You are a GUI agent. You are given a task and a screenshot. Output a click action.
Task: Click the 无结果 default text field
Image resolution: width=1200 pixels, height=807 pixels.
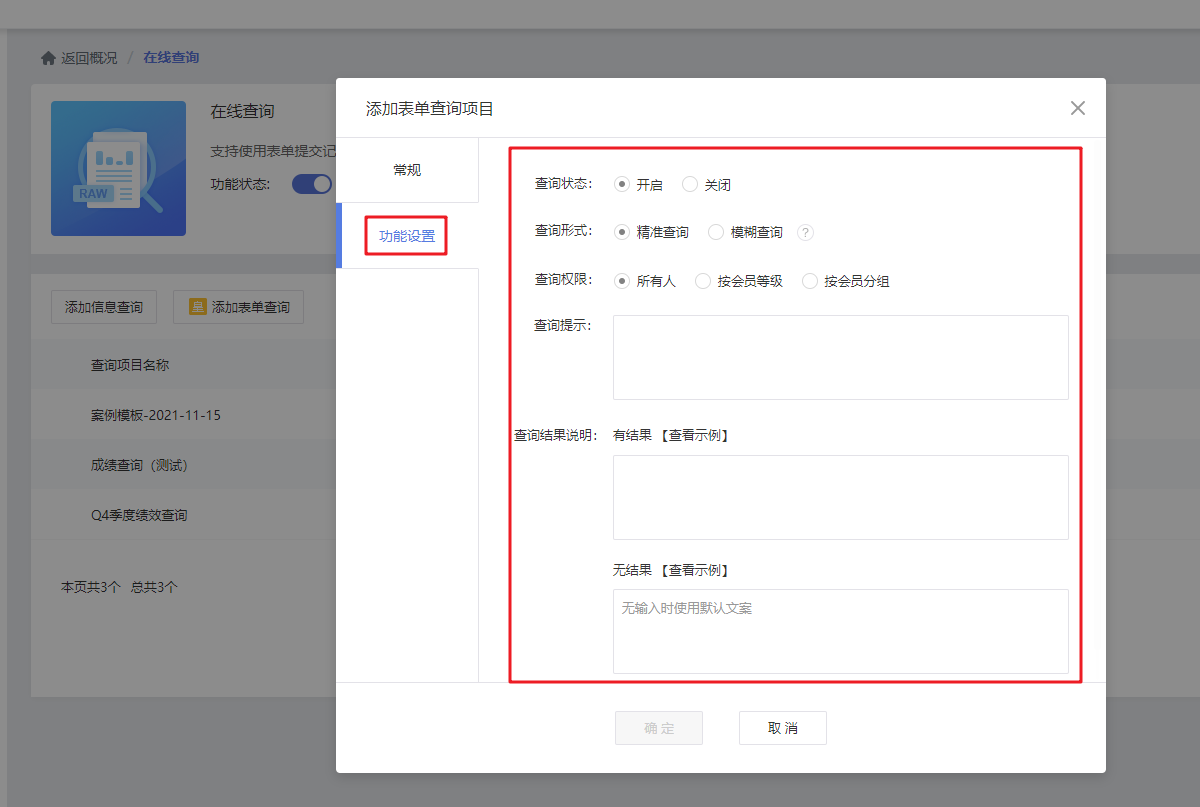click(x=840, y=631)
